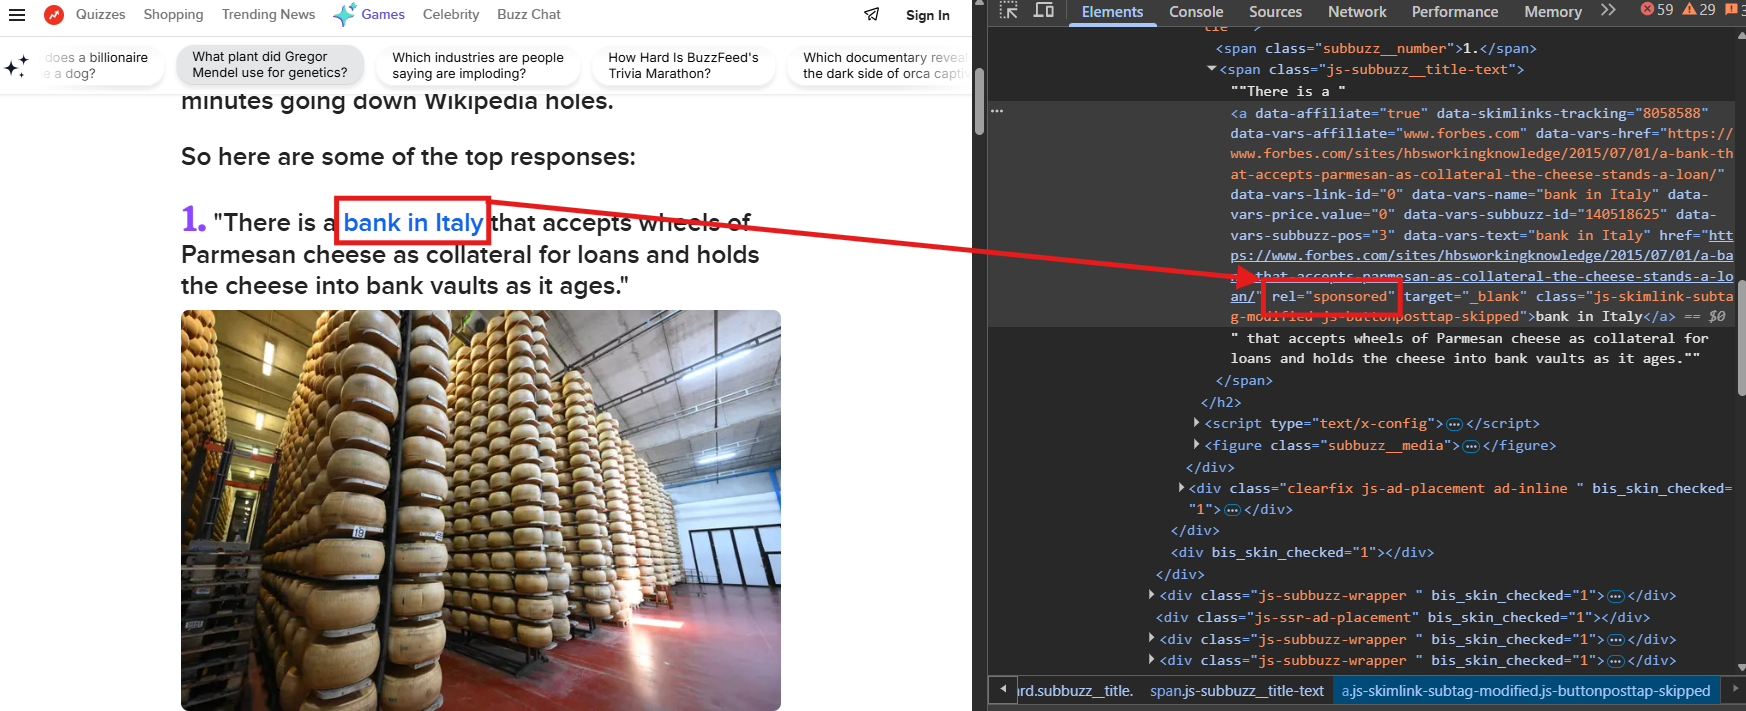This screenshot has width=1746, height=711.
Task: Select breadcrumb a.js-skimlink-subtag-modified
Action: pyautogui.click(x=1525, y=690)
